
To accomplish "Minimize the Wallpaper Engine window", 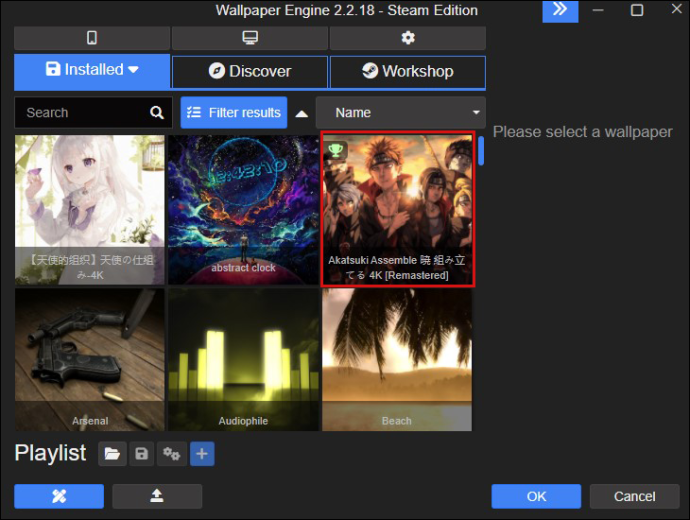I will 598,10.
